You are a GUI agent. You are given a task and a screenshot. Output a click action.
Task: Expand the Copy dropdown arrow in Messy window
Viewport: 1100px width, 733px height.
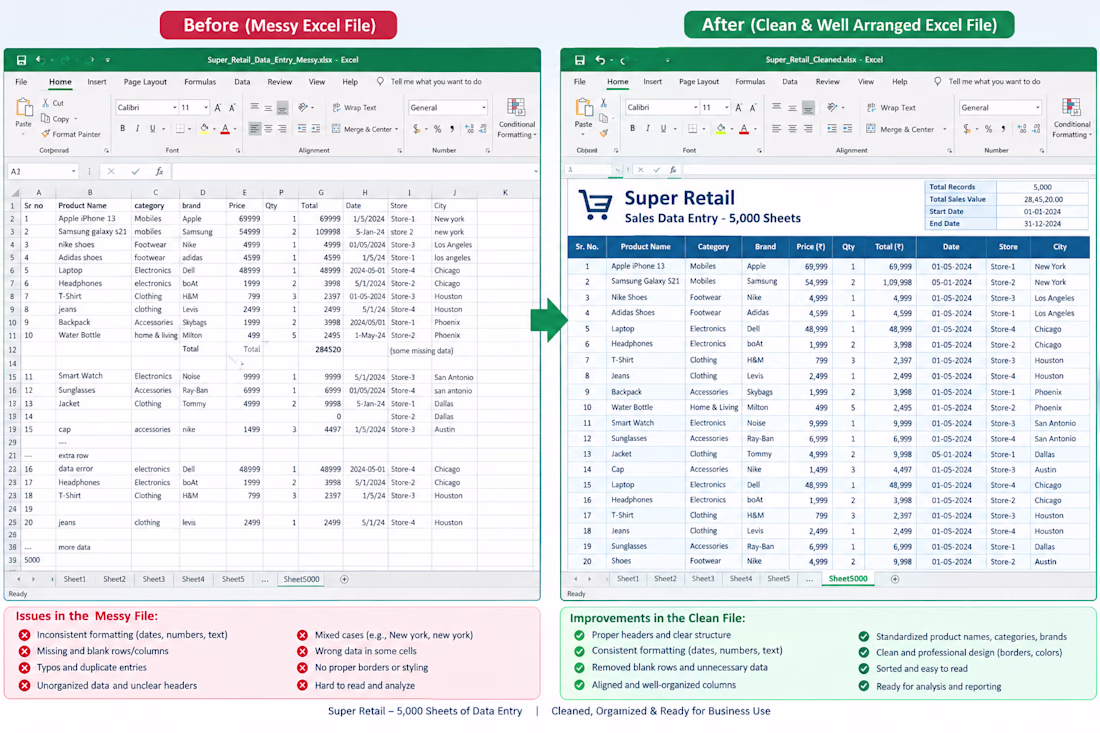point(76,119)
